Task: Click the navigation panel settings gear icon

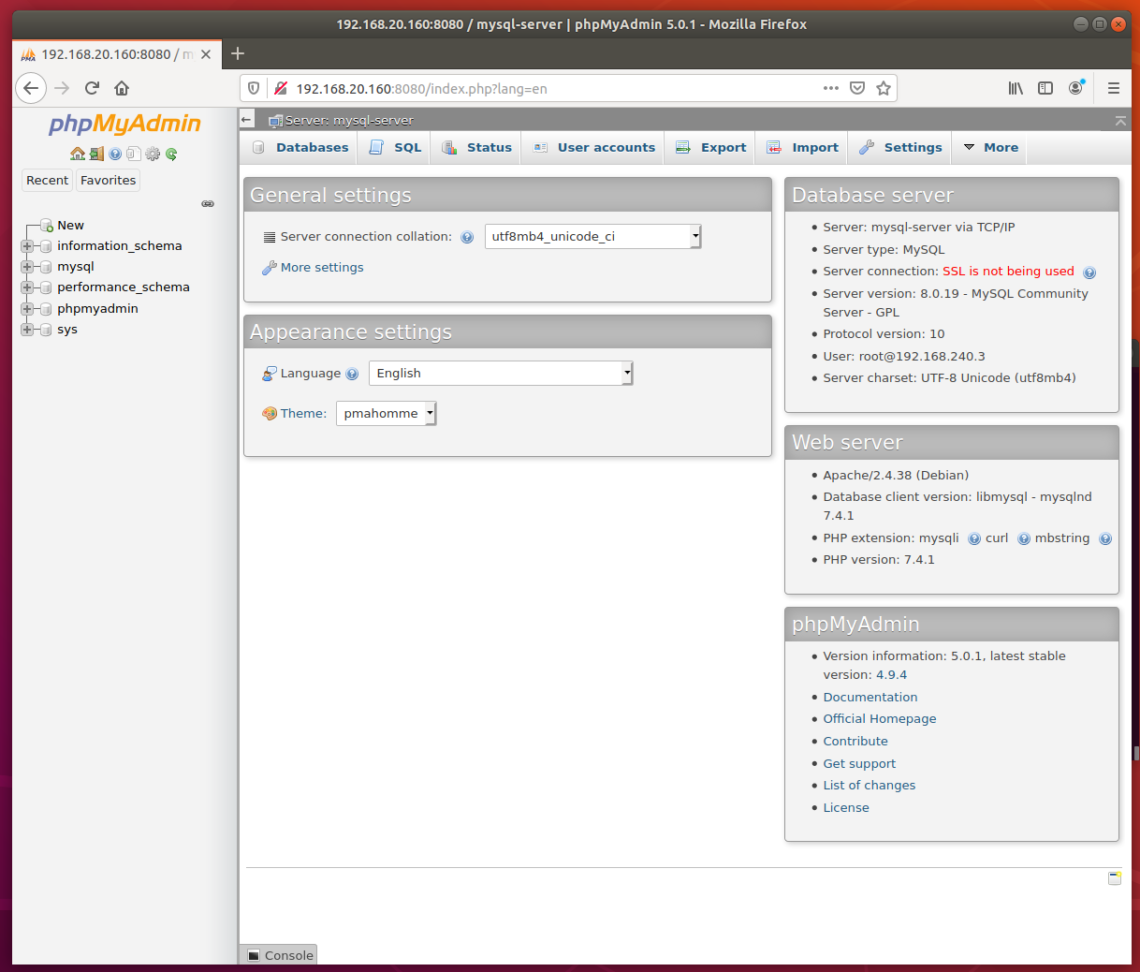Action: (x=152, y=153)
